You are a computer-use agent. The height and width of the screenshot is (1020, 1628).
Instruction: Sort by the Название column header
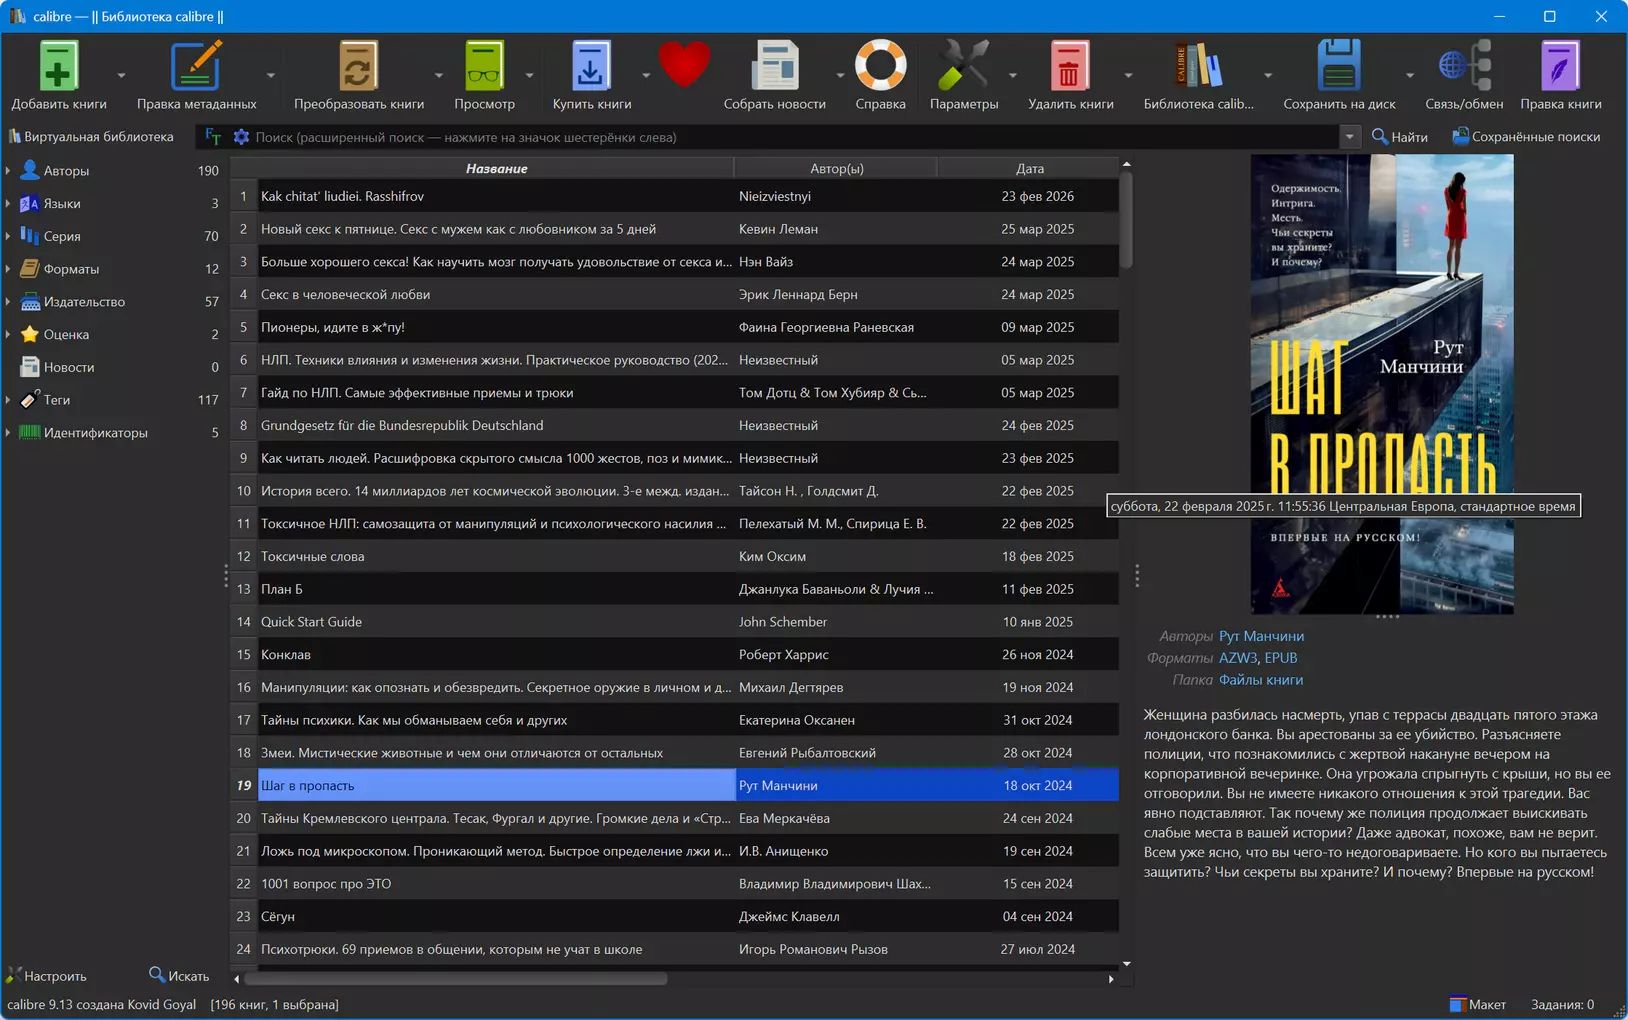click(496, 169)
